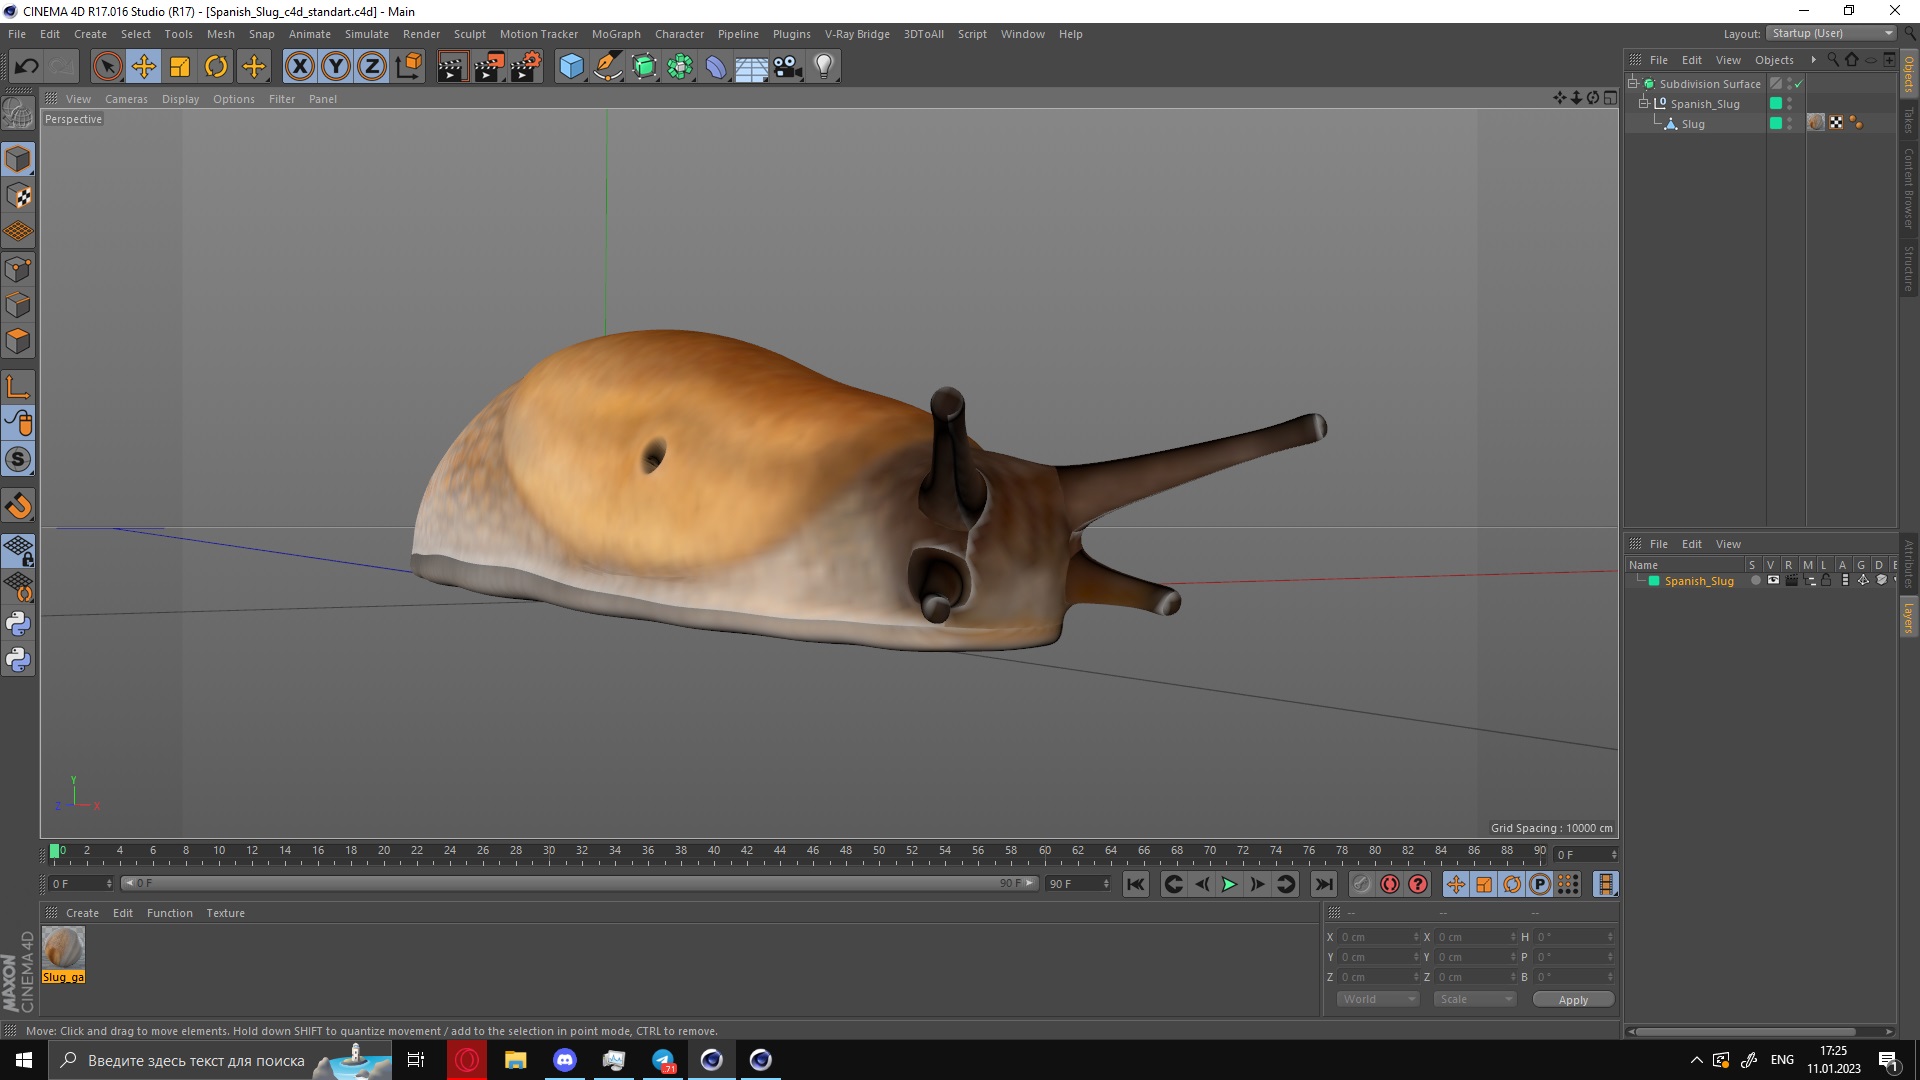This screenshot has height=1080, width=1920.
Task: Enable the Texture mode tool in the left sidebar
Action: [18, 196]
